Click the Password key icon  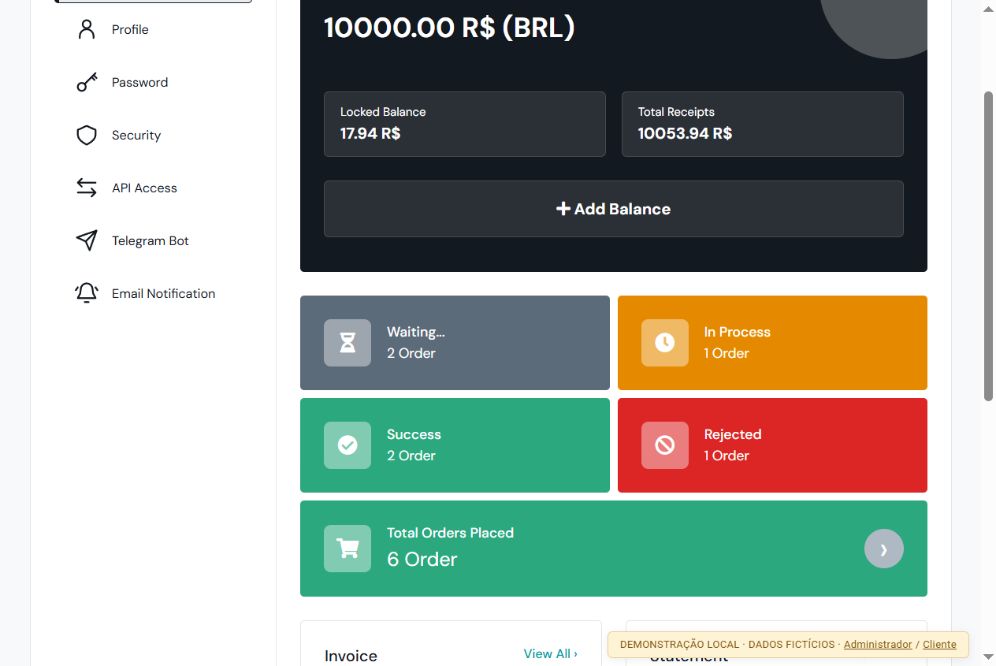pos(86,82)
